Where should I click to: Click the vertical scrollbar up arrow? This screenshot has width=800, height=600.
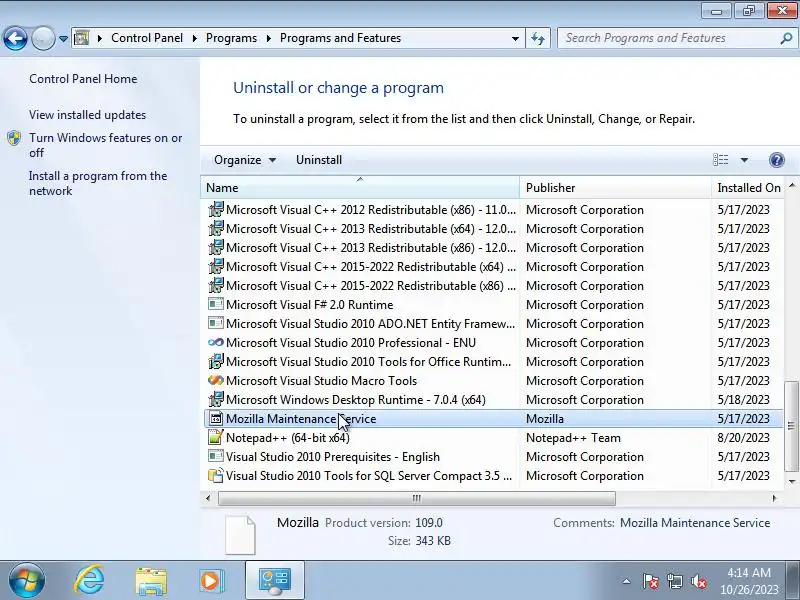coord(792,185)
